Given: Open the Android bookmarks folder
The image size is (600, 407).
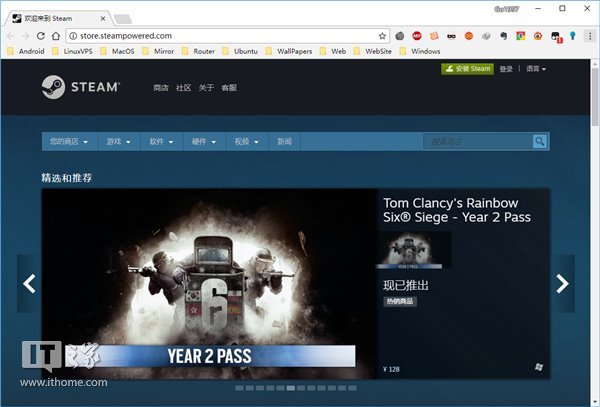Looking at the screenshot, I should (26, 51).
